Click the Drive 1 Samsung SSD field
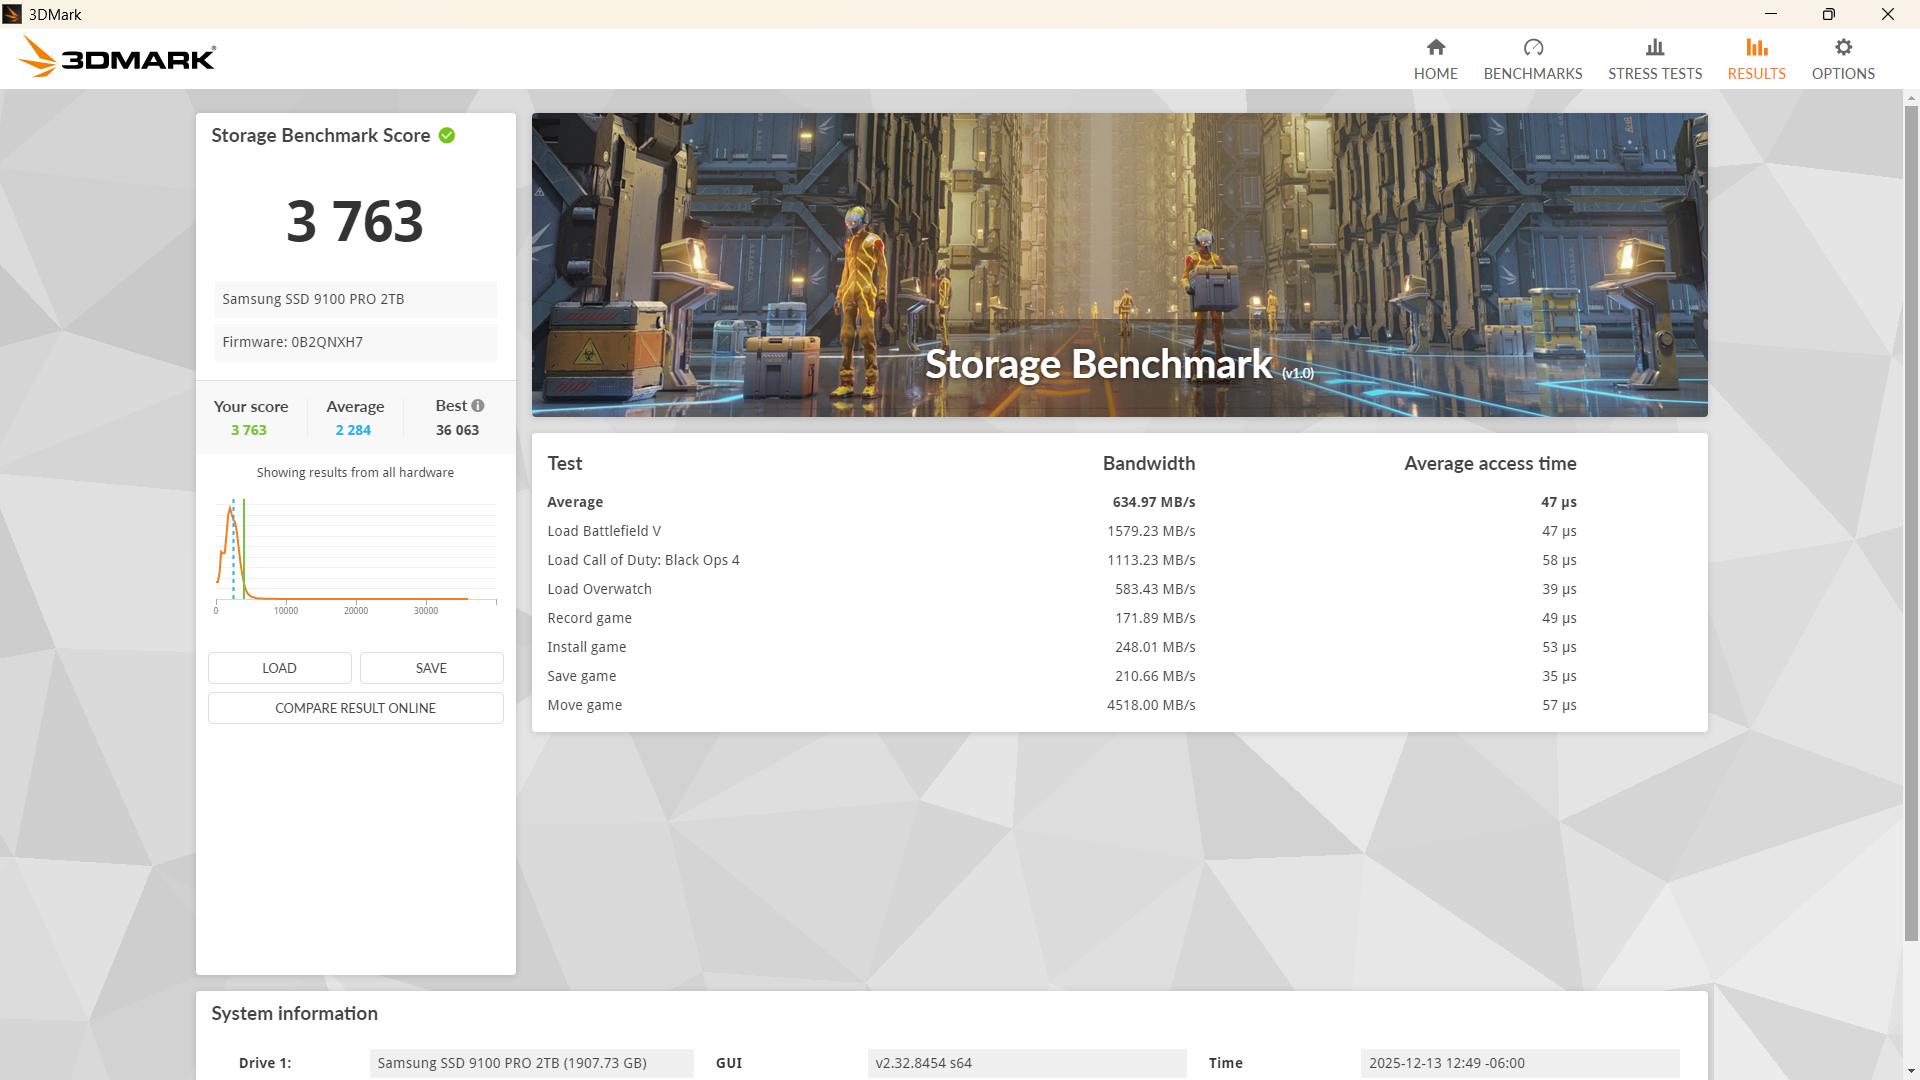This screenshot has width=1920, height=1080. [x=531, y=1063]
